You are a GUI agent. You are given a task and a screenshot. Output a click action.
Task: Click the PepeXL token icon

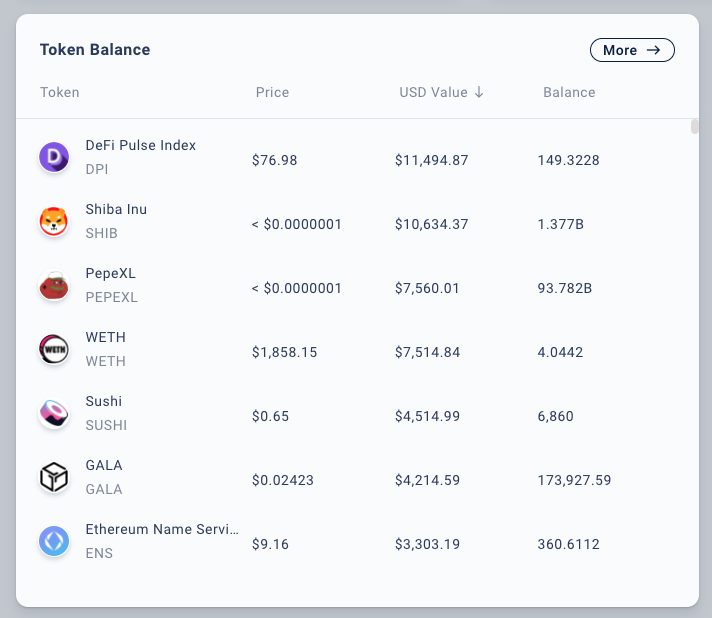tap(54, 285)
